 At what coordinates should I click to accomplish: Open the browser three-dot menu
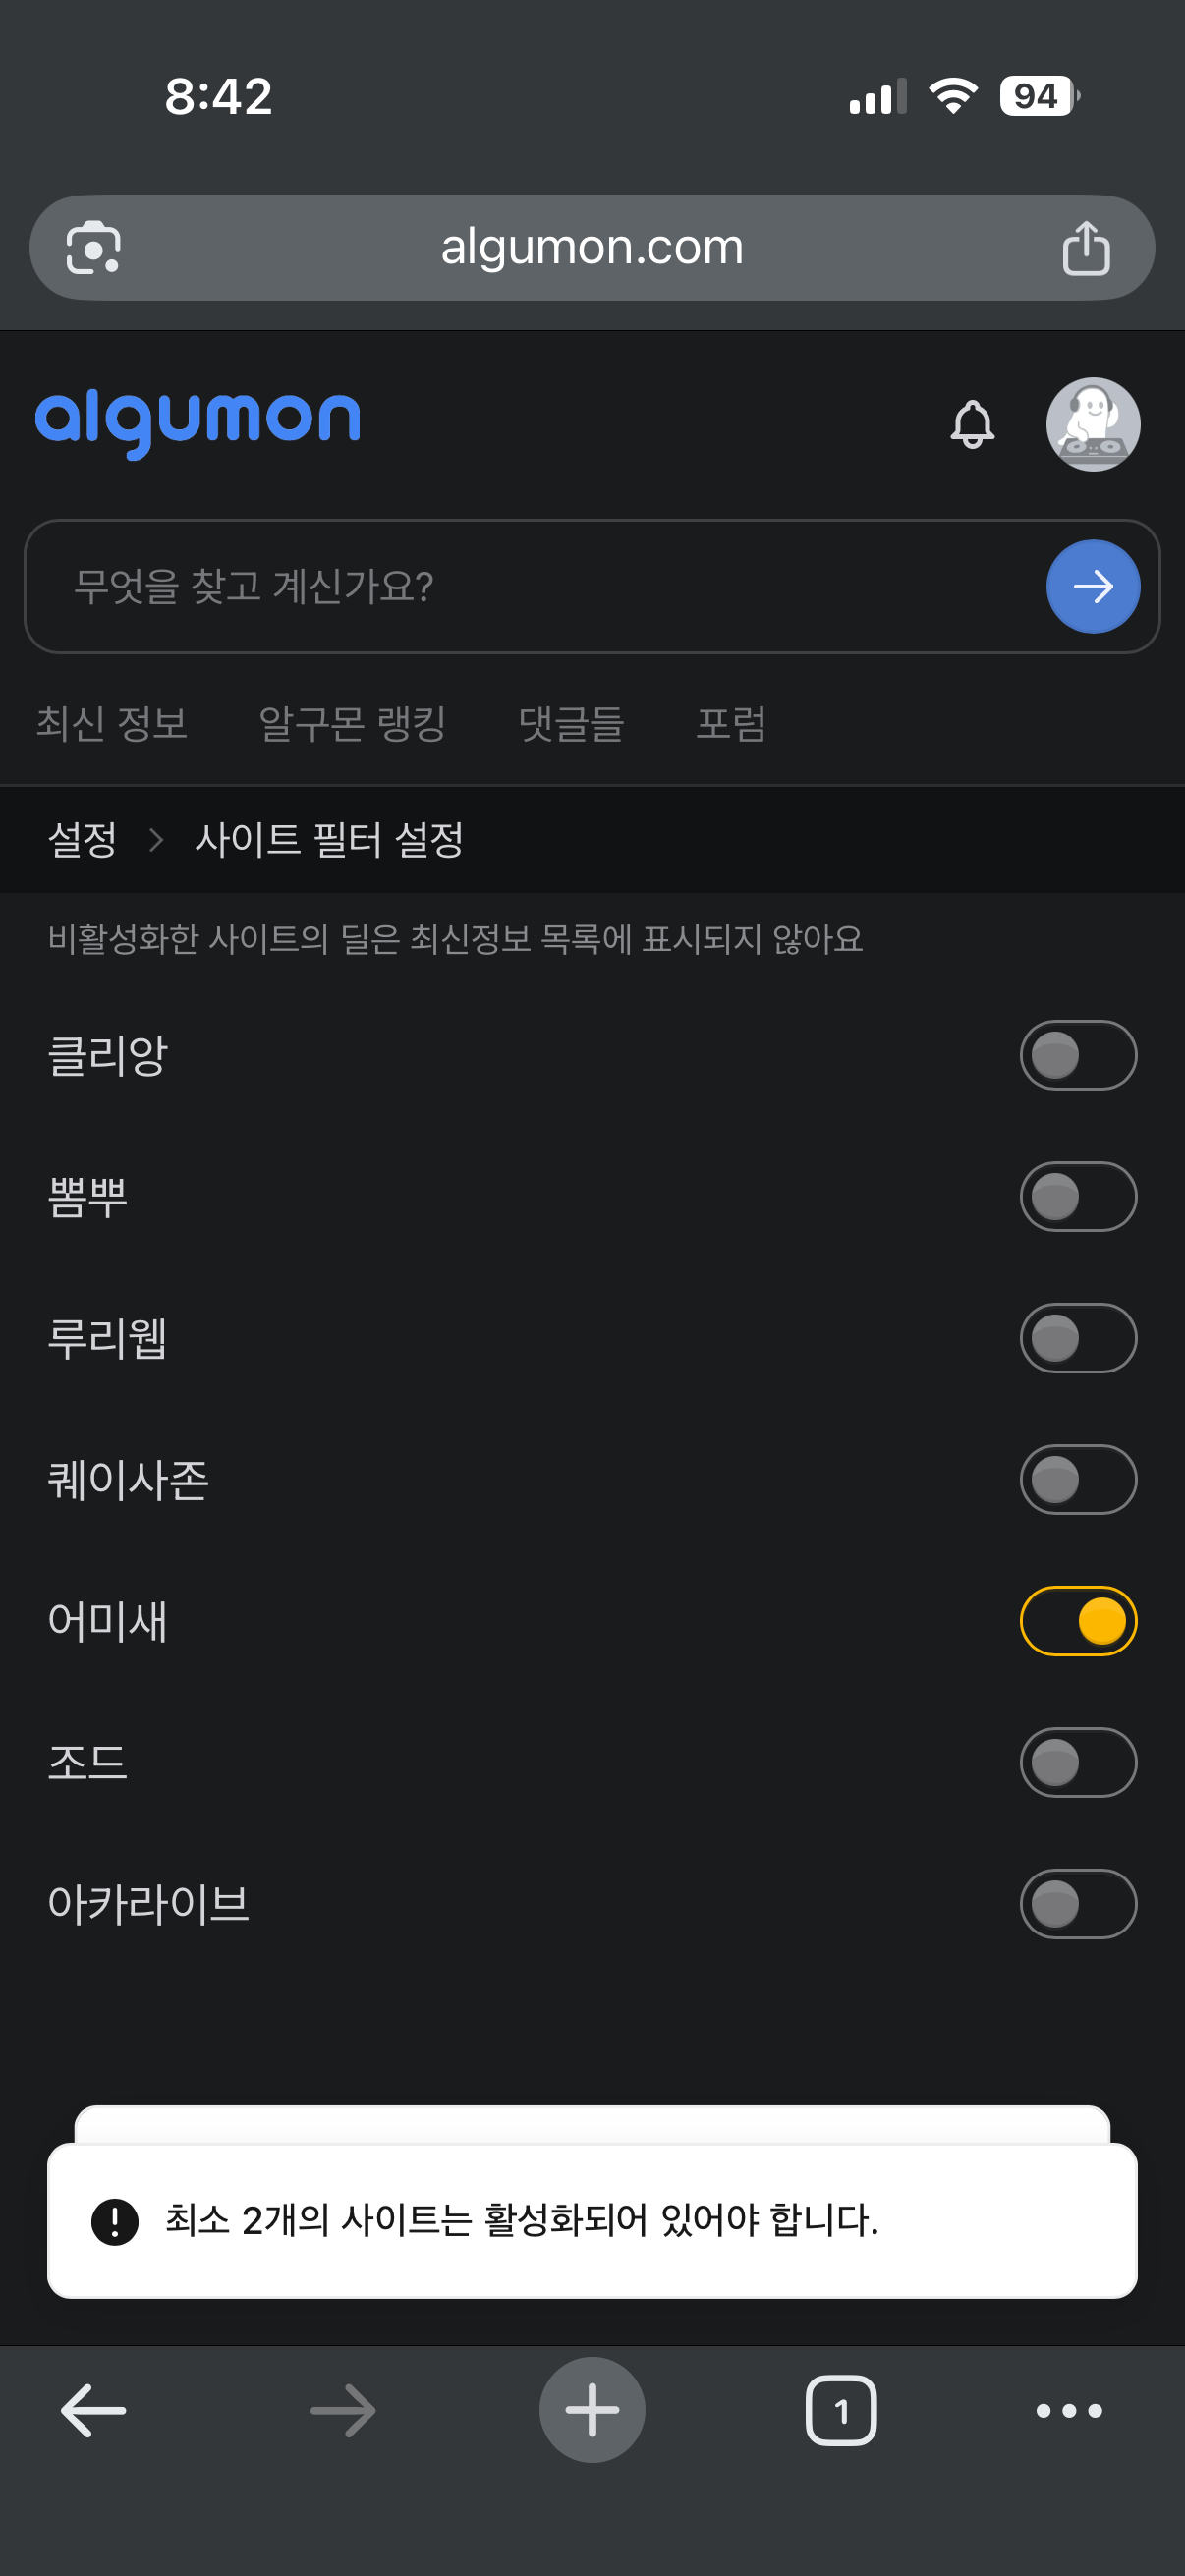point(1068,2411)
